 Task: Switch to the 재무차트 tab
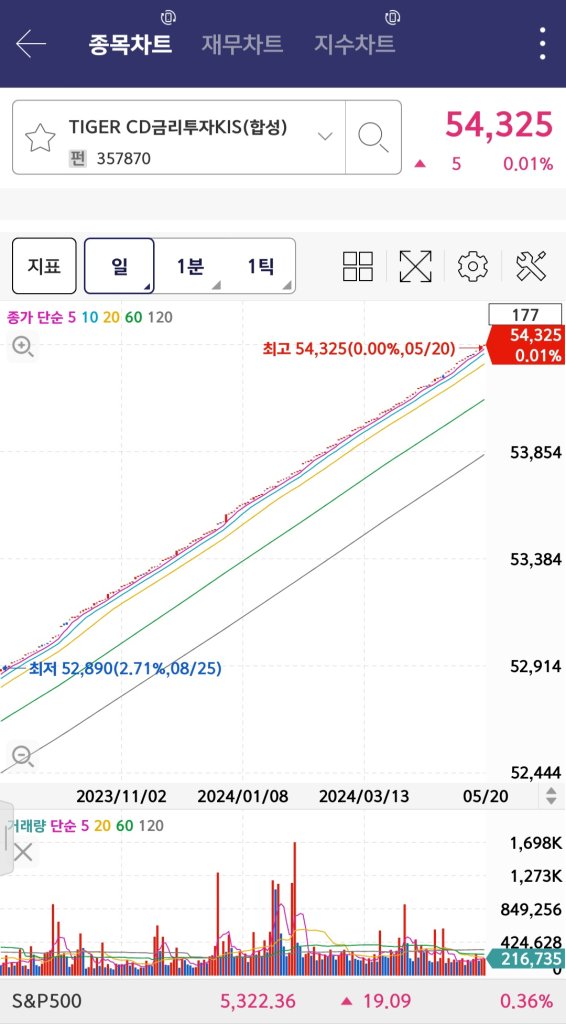pos(242,44)
